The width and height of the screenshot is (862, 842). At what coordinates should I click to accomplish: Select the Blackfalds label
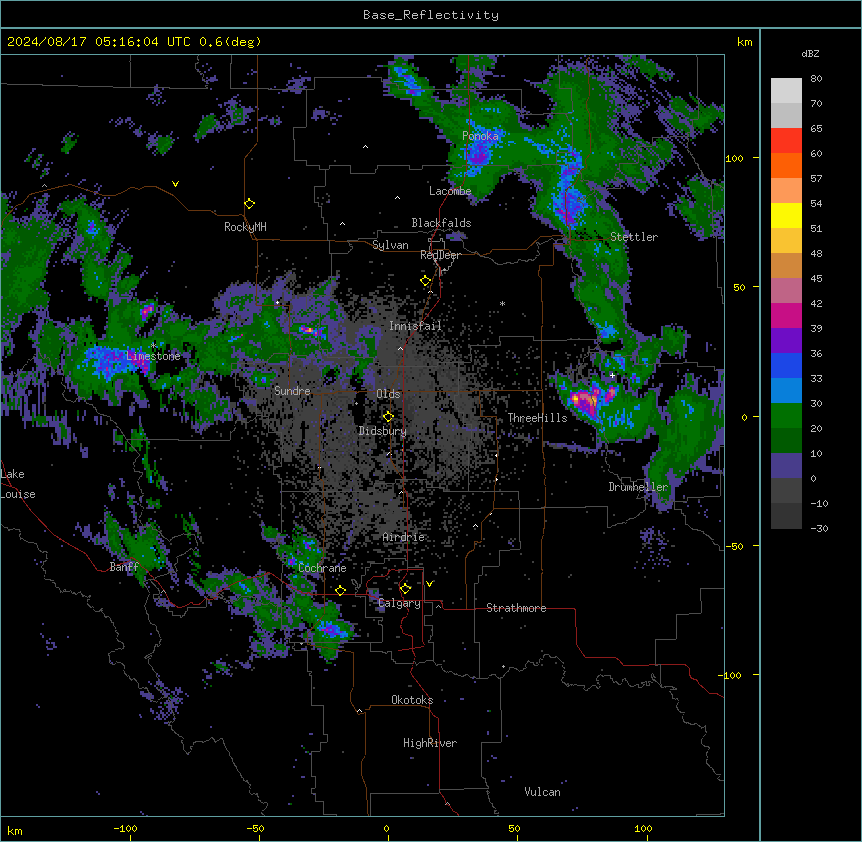(x=441, y=223)
